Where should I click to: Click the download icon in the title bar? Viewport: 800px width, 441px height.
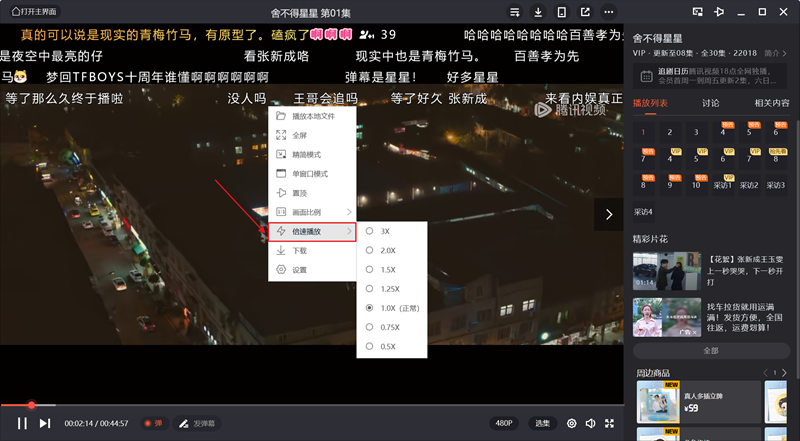[538, 12]
